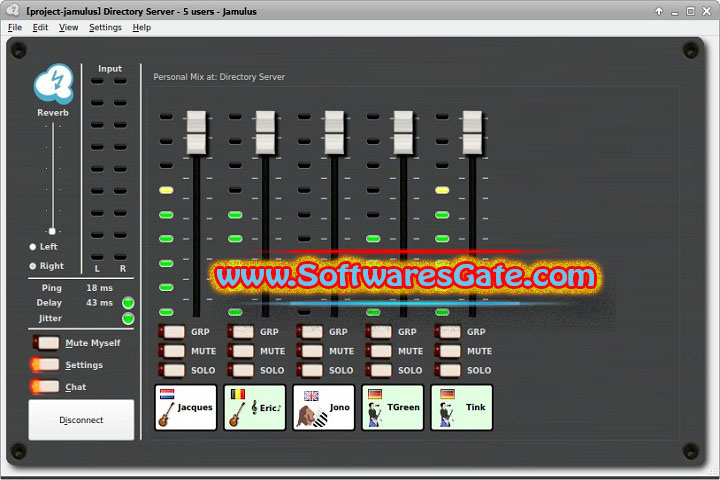The width and height of the screenshot is (720, 480).
Task: Click the treble clef icon beside Eric
Action: click(x=254, y=407)
